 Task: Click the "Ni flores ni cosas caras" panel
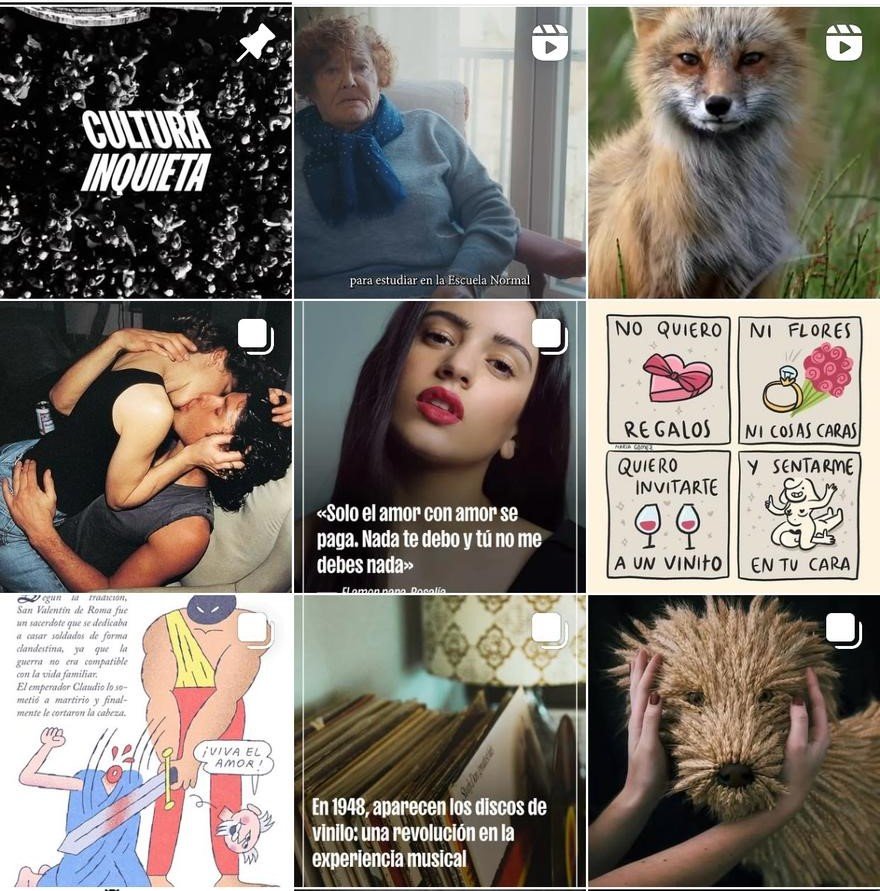click(x=799, y=381)
